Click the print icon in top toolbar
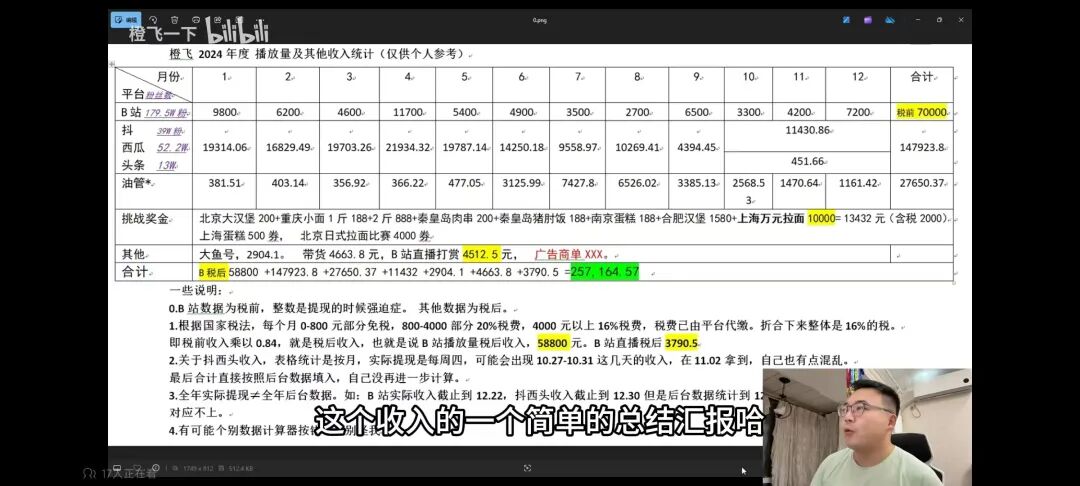Viewport: 1080px width, 486px height. (196, 20)
